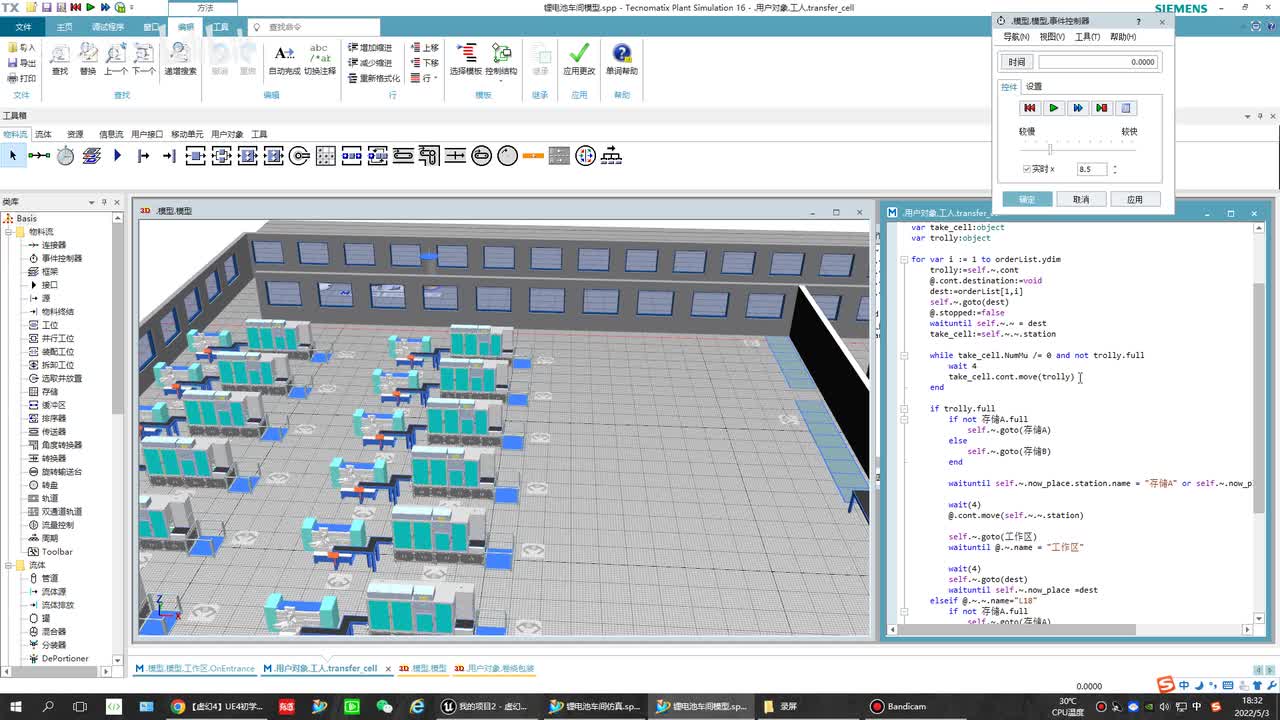Click 重新格式化 in the ribbon

point(374,78)
